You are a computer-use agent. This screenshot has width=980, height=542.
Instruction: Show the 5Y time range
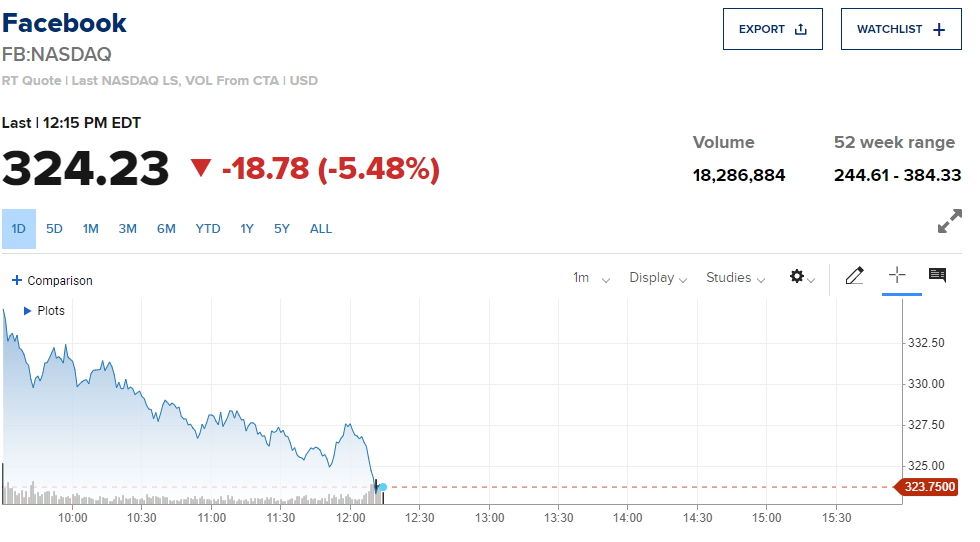[282, 229]
